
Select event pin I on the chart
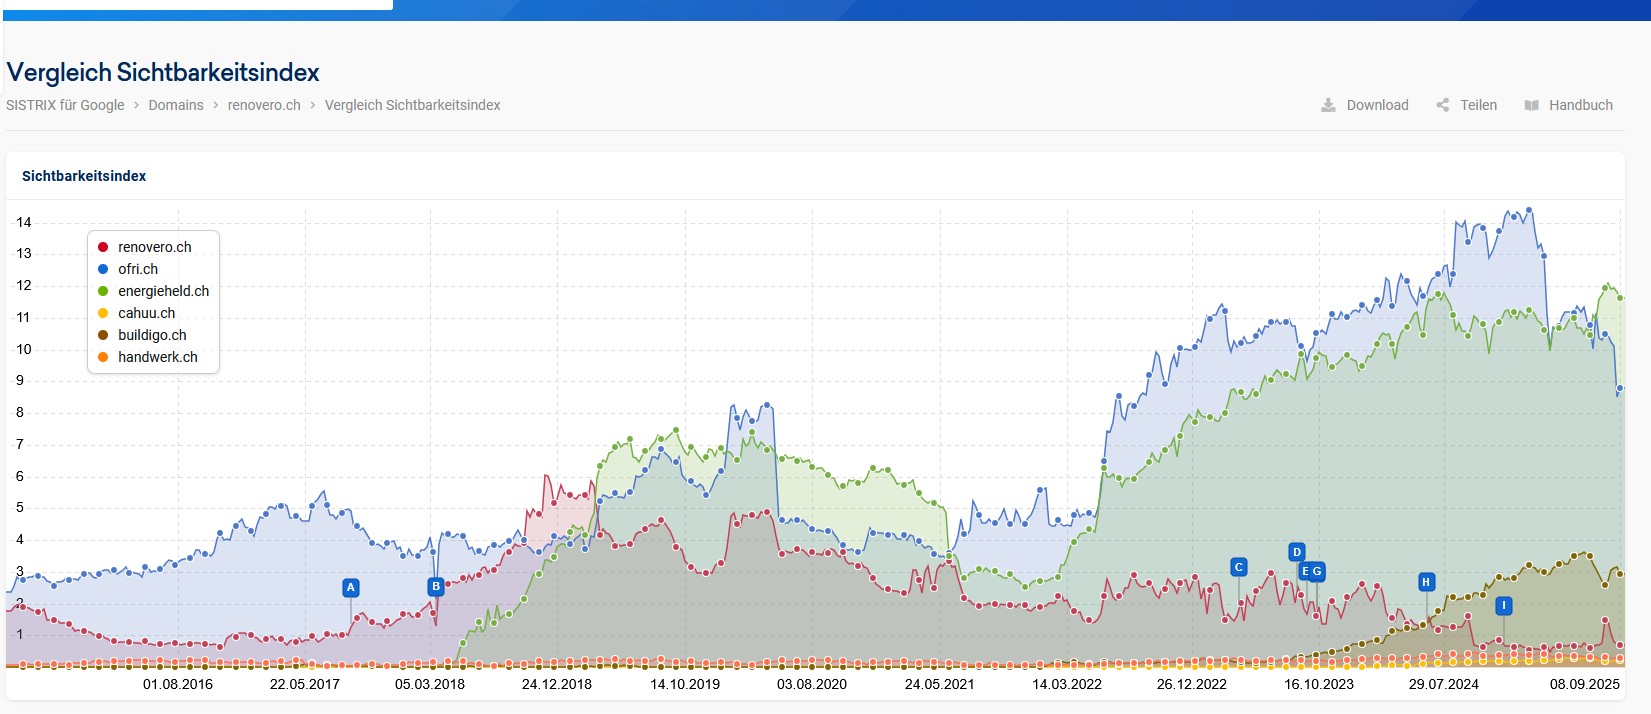[1503, 606]
